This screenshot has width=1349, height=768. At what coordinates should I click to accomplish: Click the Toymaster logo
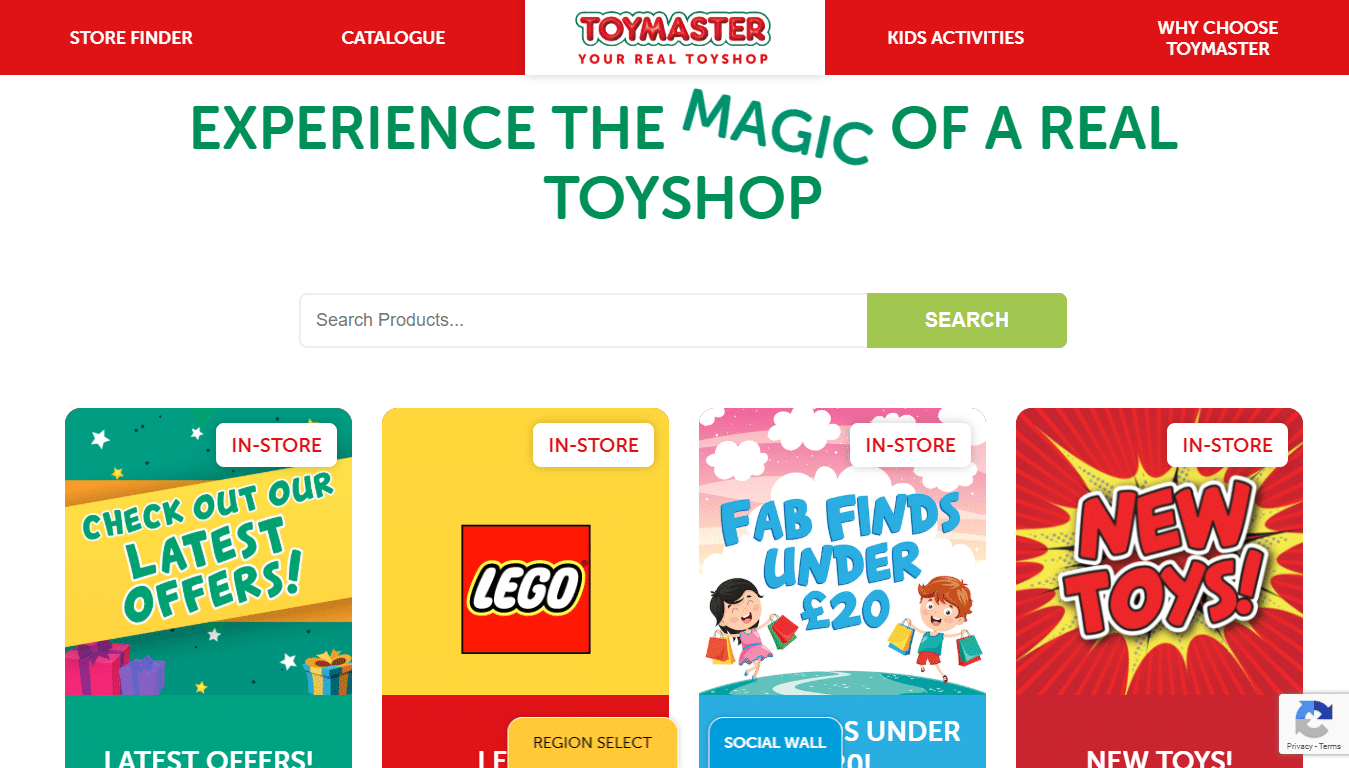coord(674,38)
